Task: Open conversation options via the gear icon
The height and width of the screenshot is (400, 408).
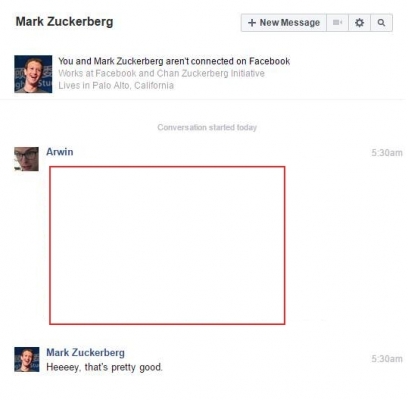Action: click(x=359, y=23)
